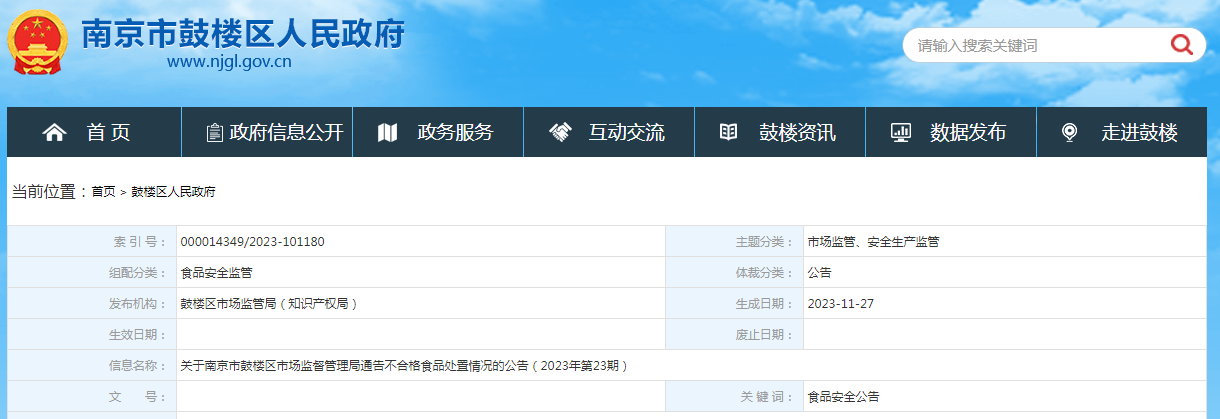Viewport: 1220px width, 419px height.
Task: Select index number 000014349/2023-101180
Action: click(252, 242)
